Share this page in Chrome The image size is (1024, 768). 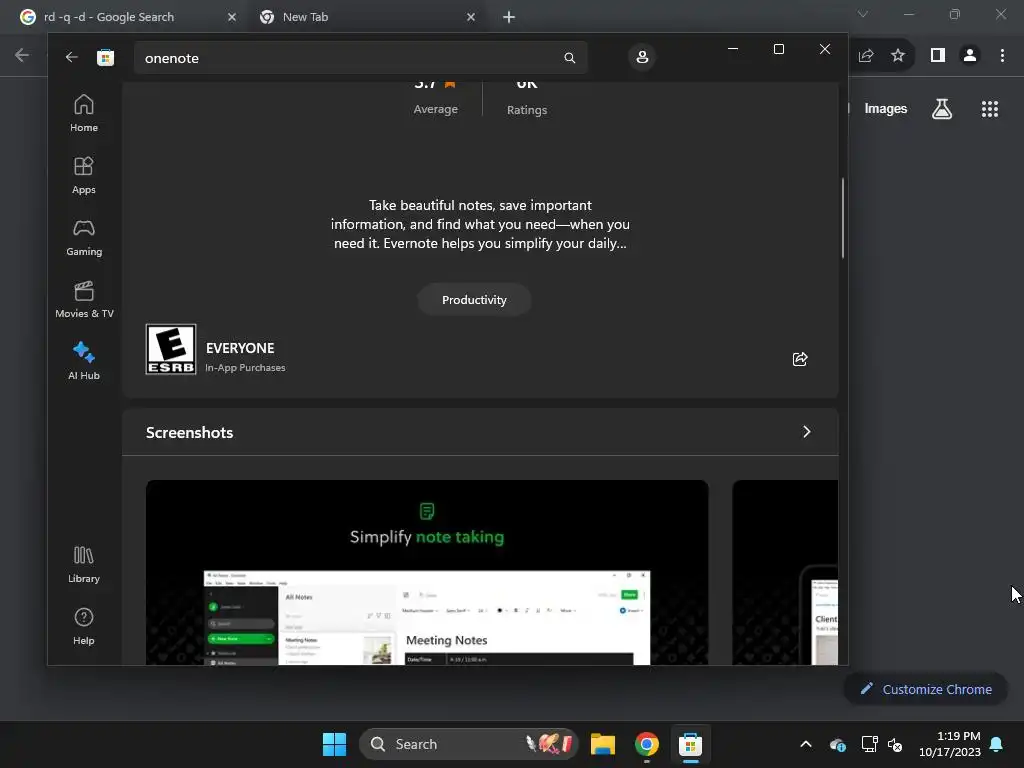[x=866, y=56]
